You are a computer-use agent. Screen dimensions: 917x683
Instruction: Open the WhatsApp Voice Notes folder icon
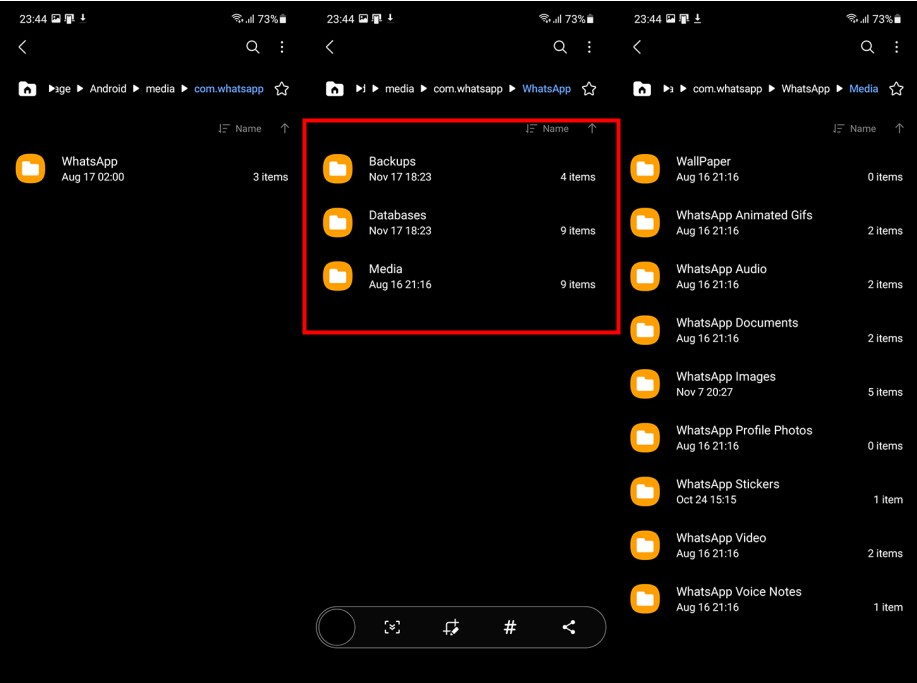coord(645,599)
